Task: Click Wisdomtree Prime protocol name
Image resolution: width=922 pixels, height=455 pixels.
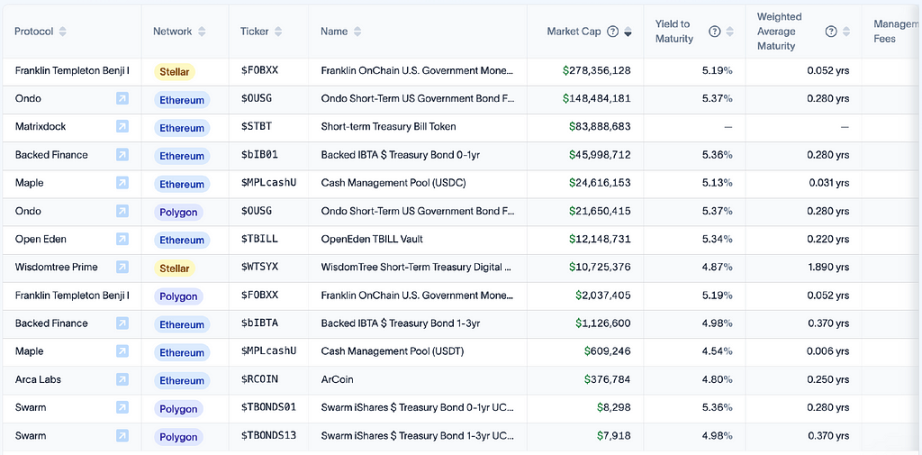Action: point(56,267)
